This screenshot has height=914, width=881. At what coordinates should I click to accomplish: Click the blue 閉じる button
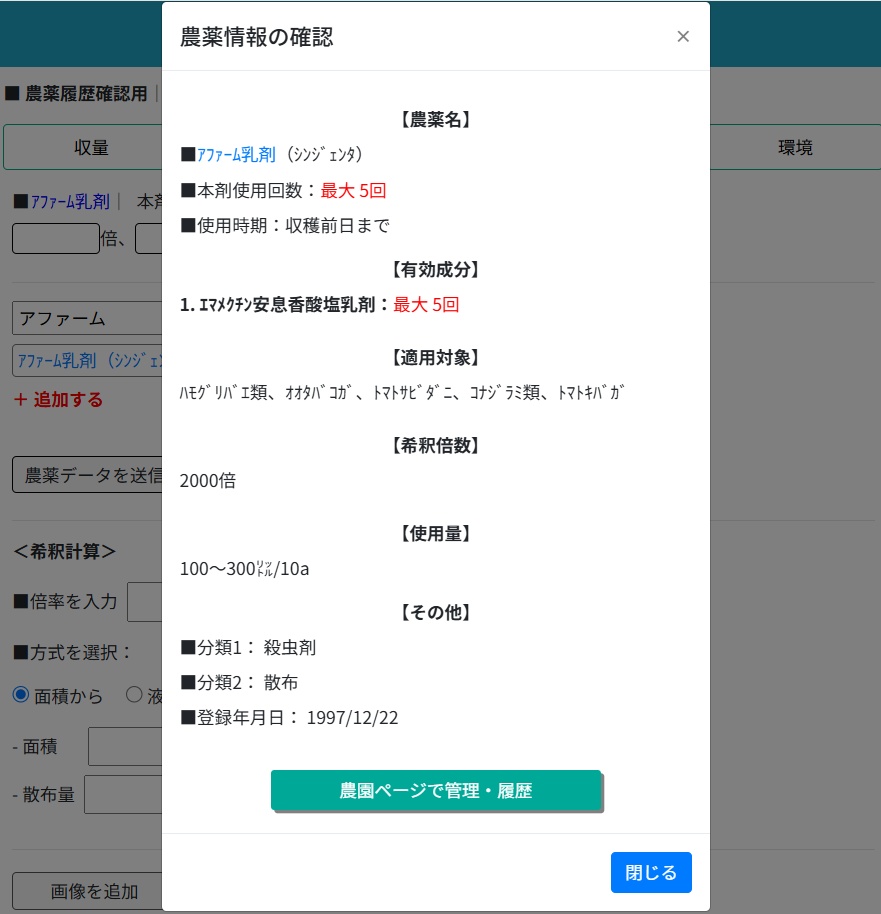(651, 872)
